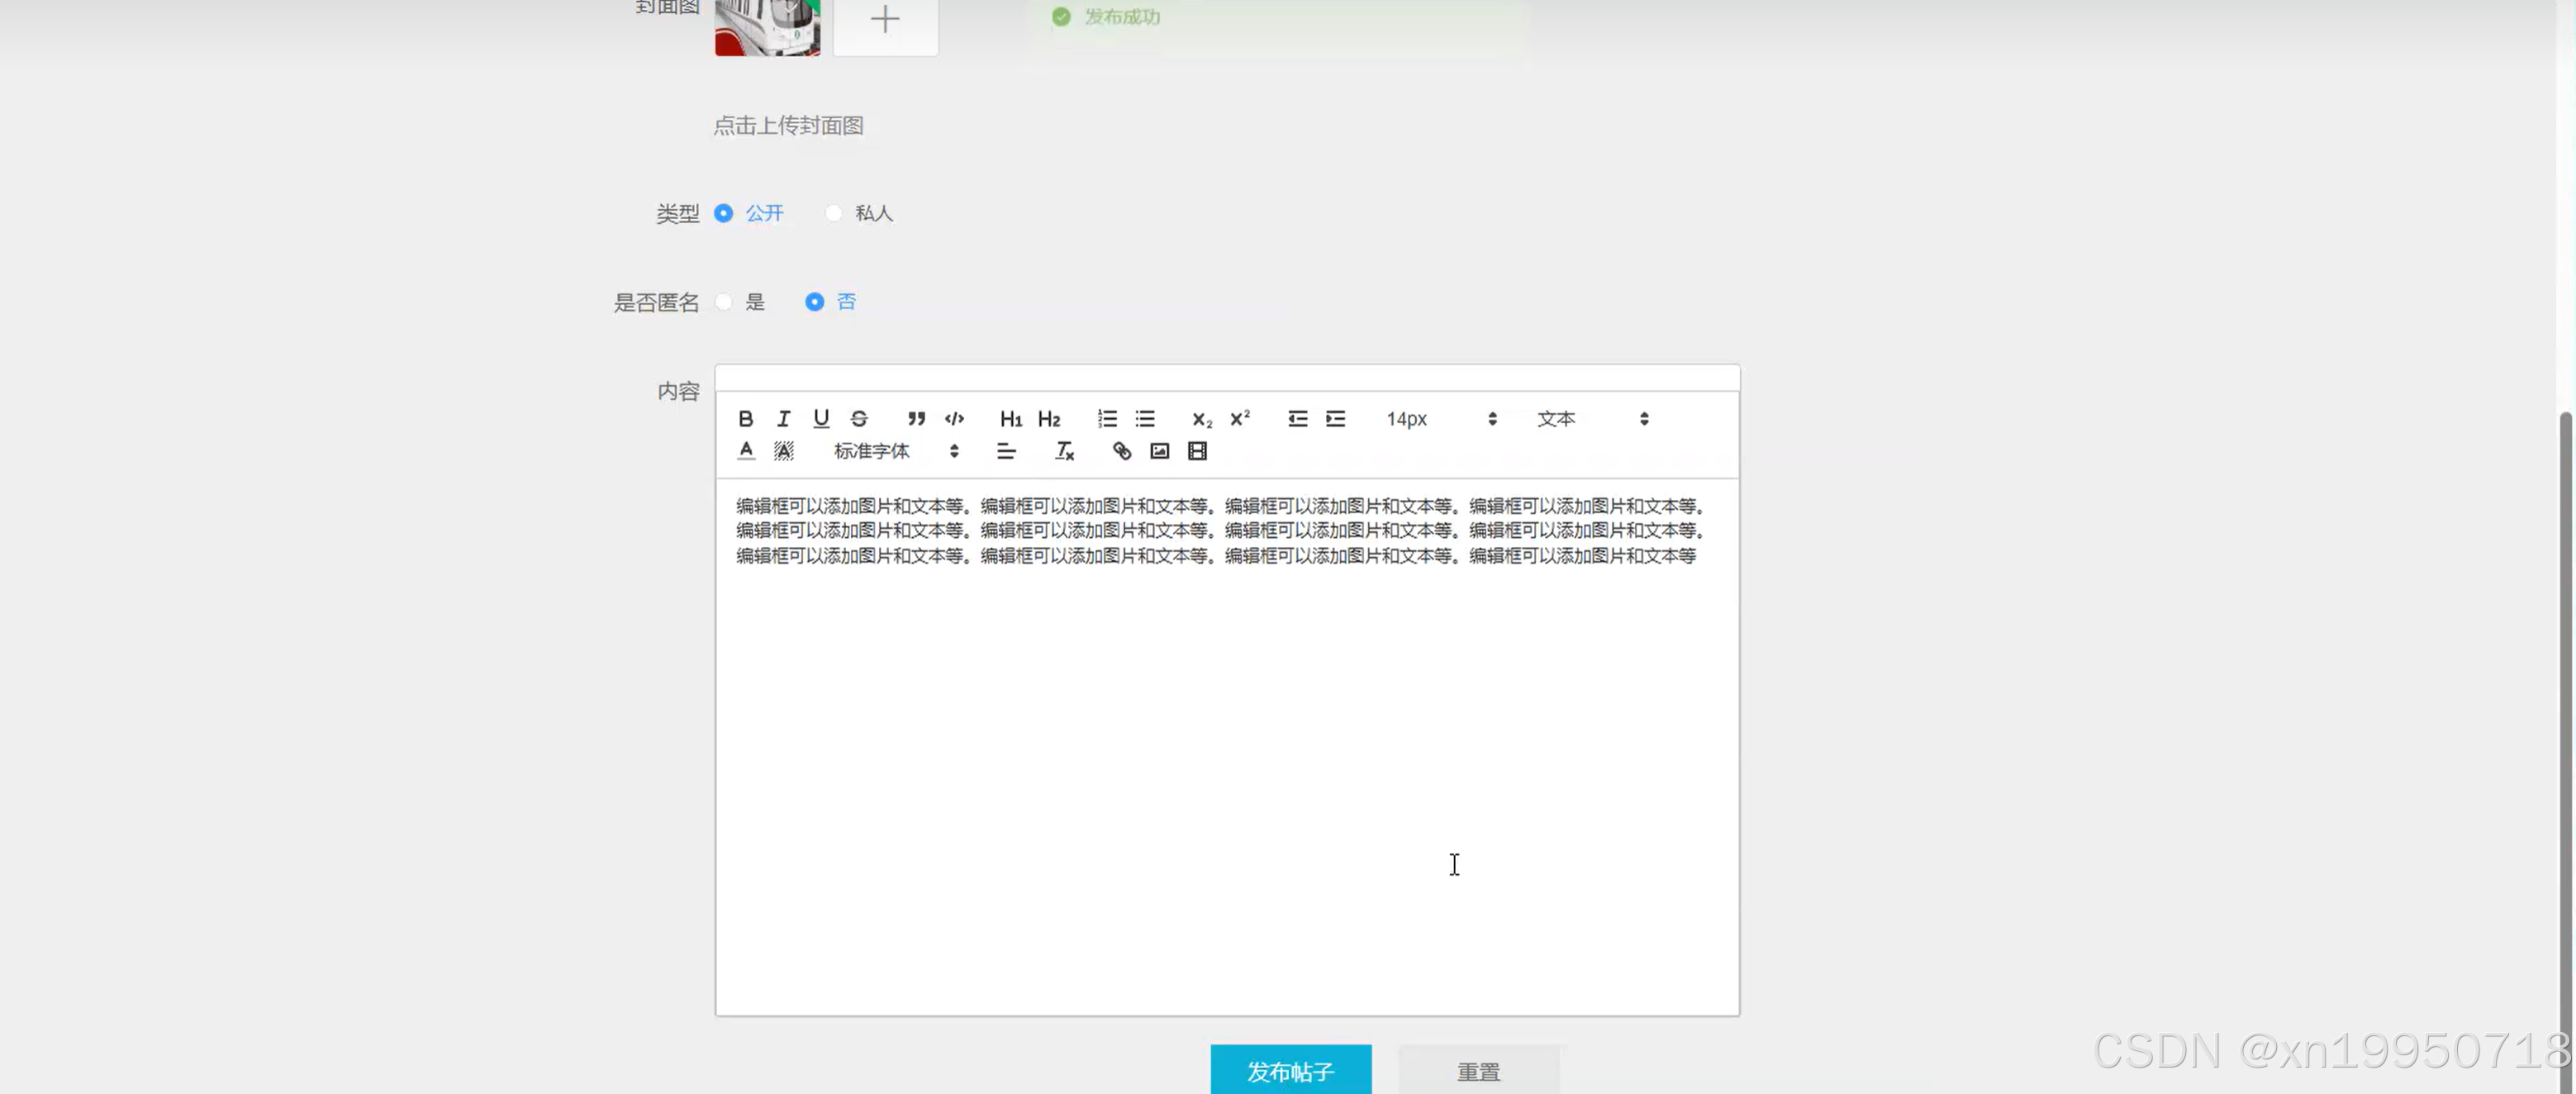Apply Heading 2 style
Image resolution: width=2576 pixels, height=1094 pixels.
(x=1049, y=419)
